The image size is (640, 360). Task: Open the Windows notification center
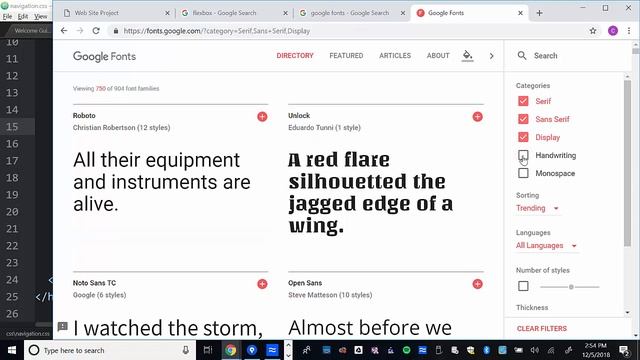[624, 350]
